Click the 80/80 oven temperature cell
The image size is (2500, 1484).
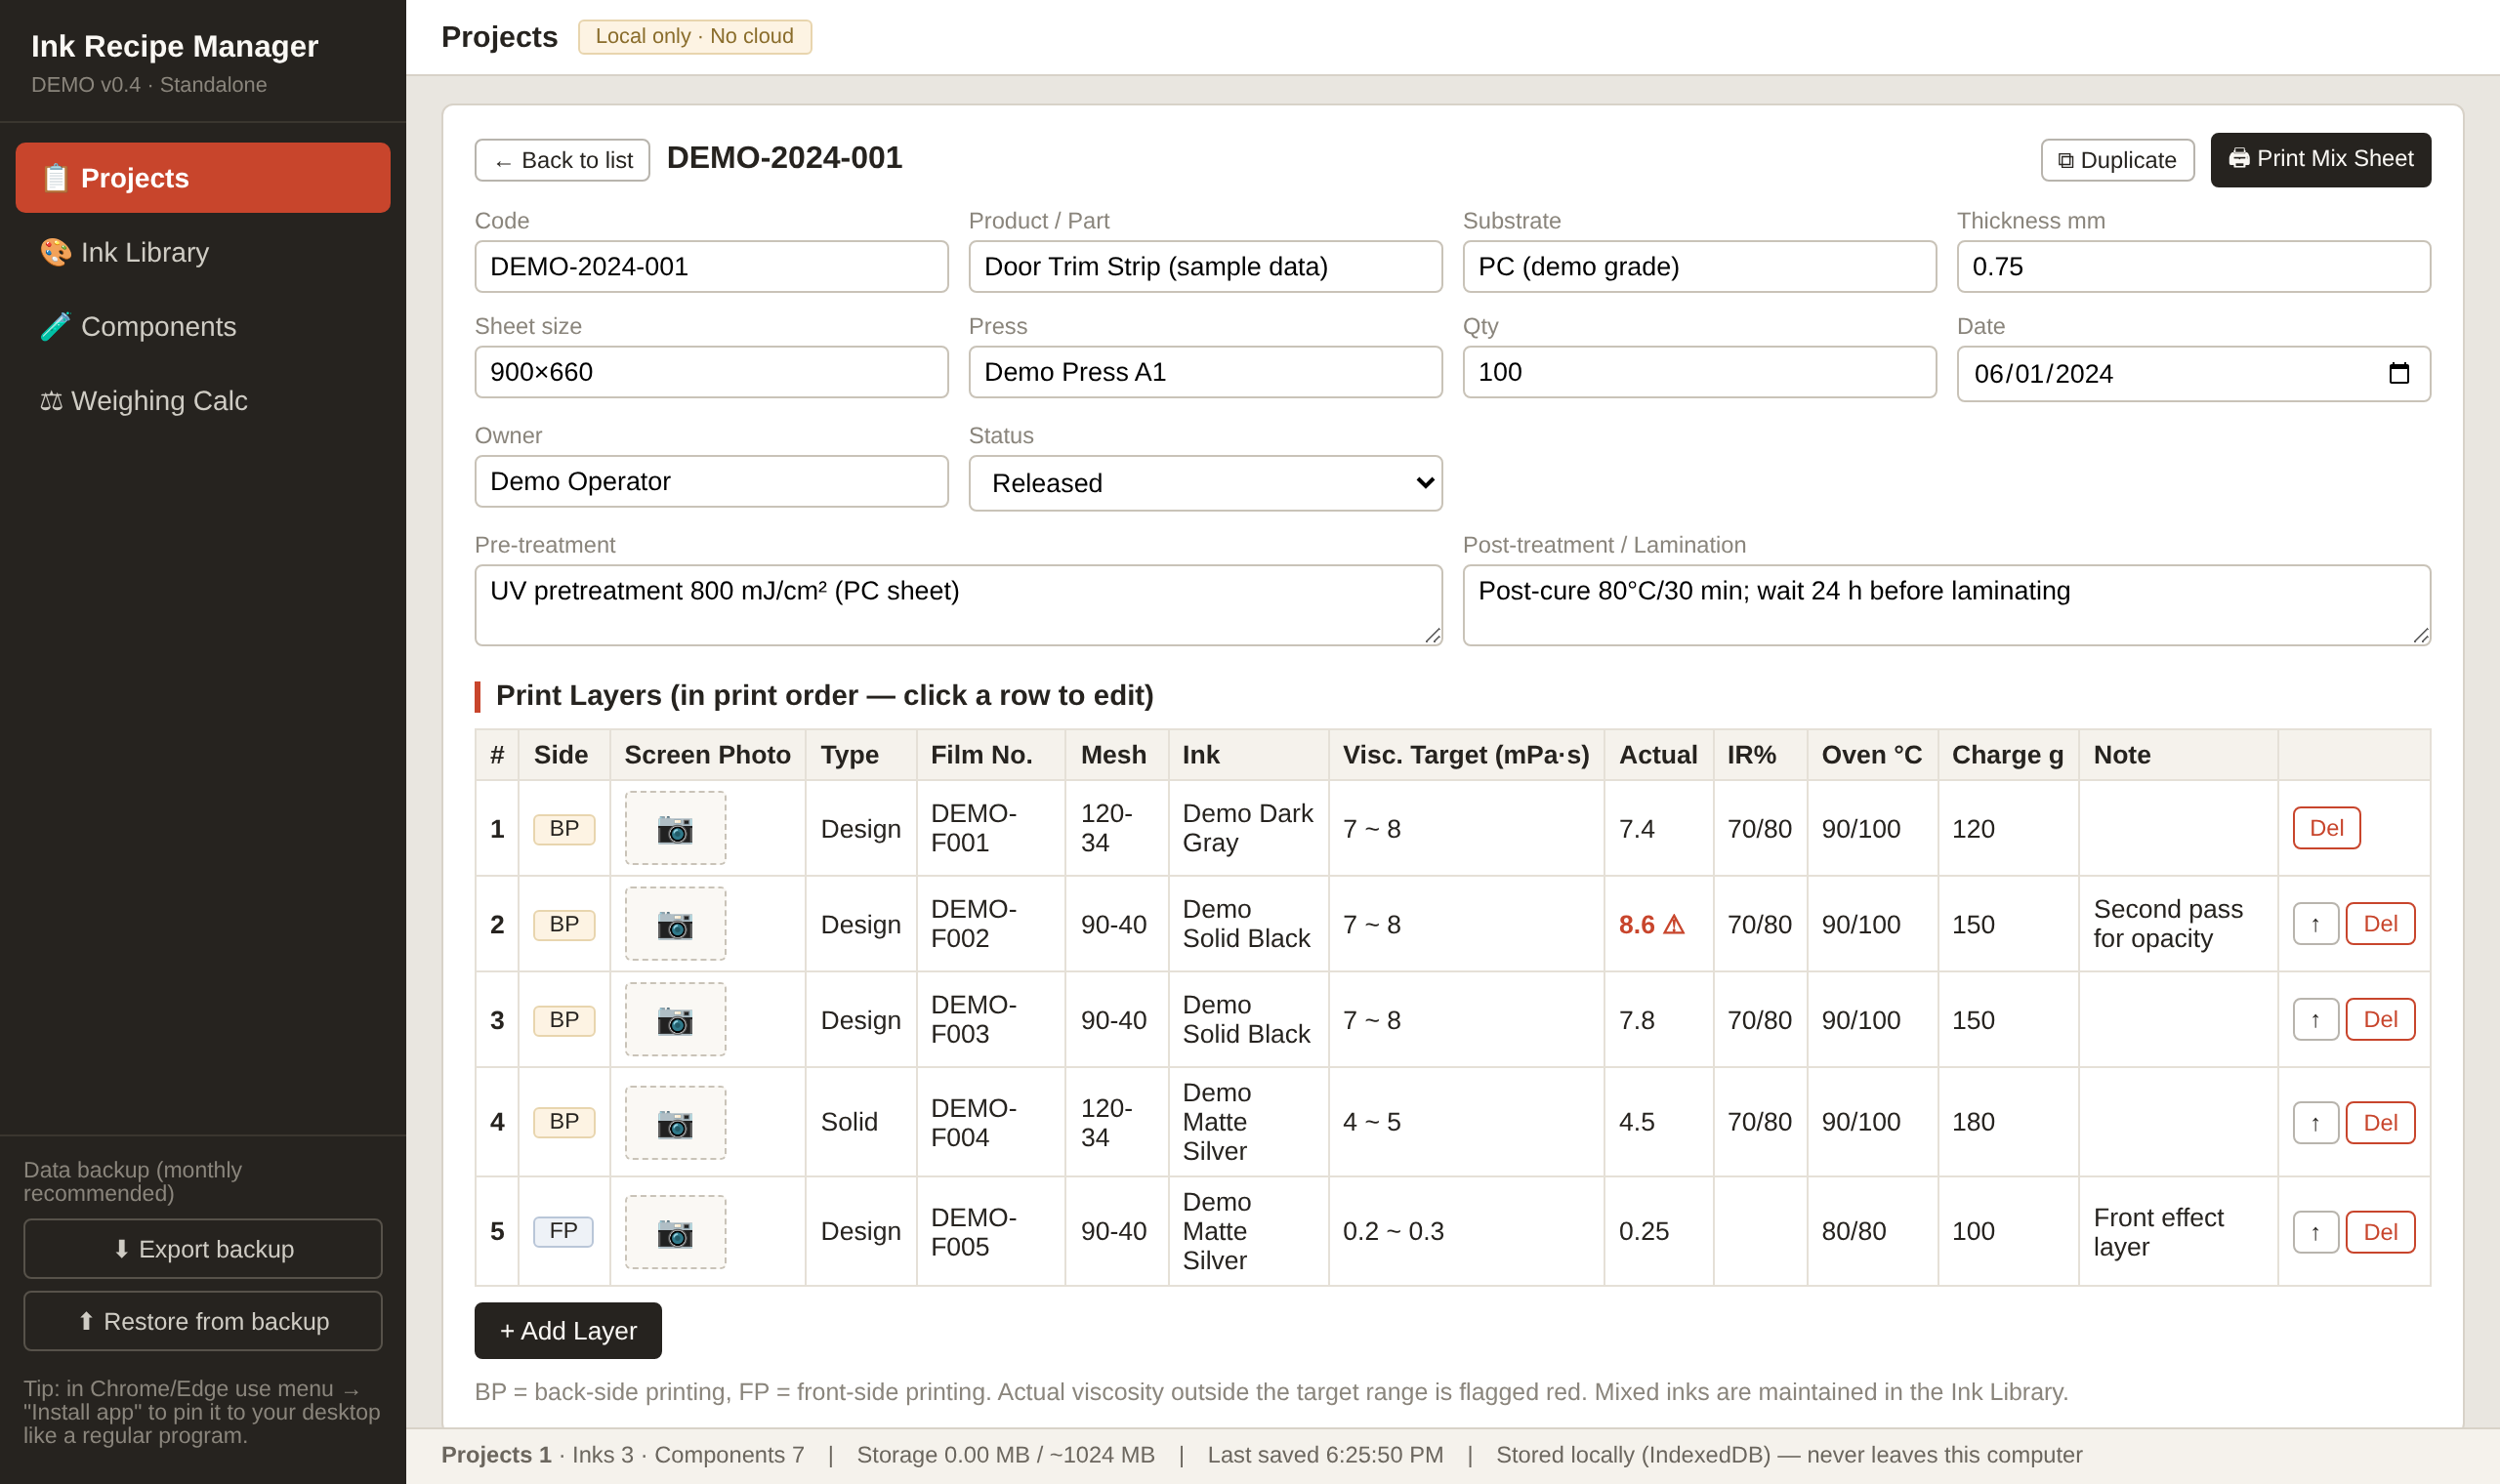click(1871, 1231)
